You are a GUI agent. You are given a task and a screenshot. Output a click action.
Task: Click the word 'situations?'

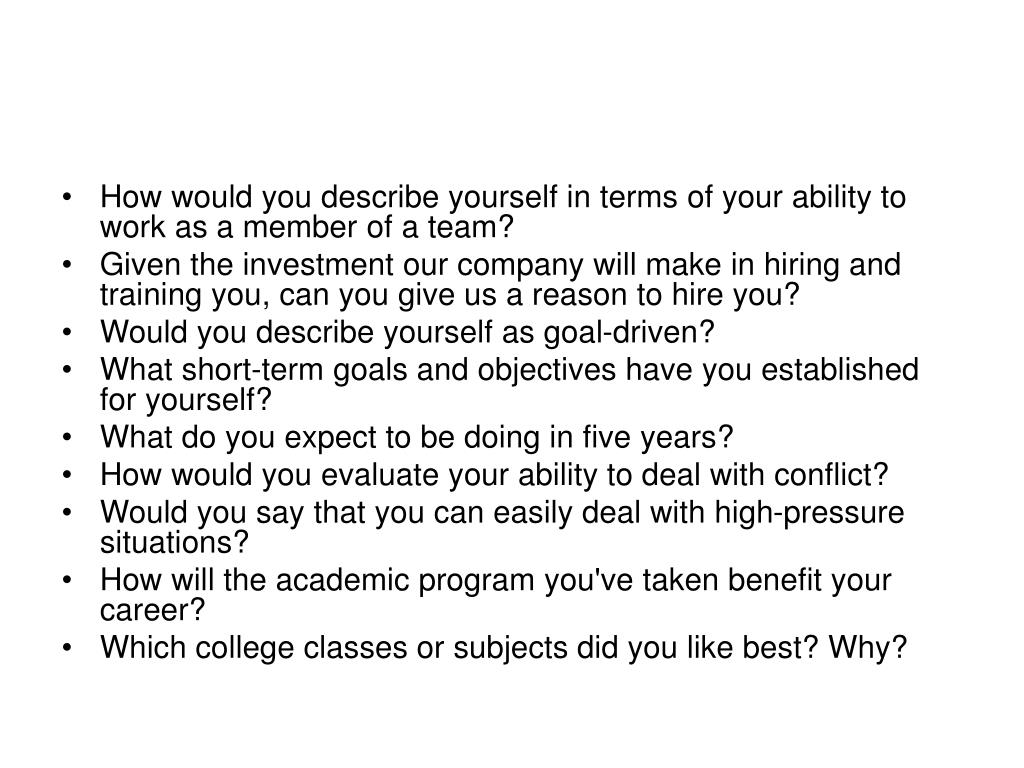click(x=174, y=543)
